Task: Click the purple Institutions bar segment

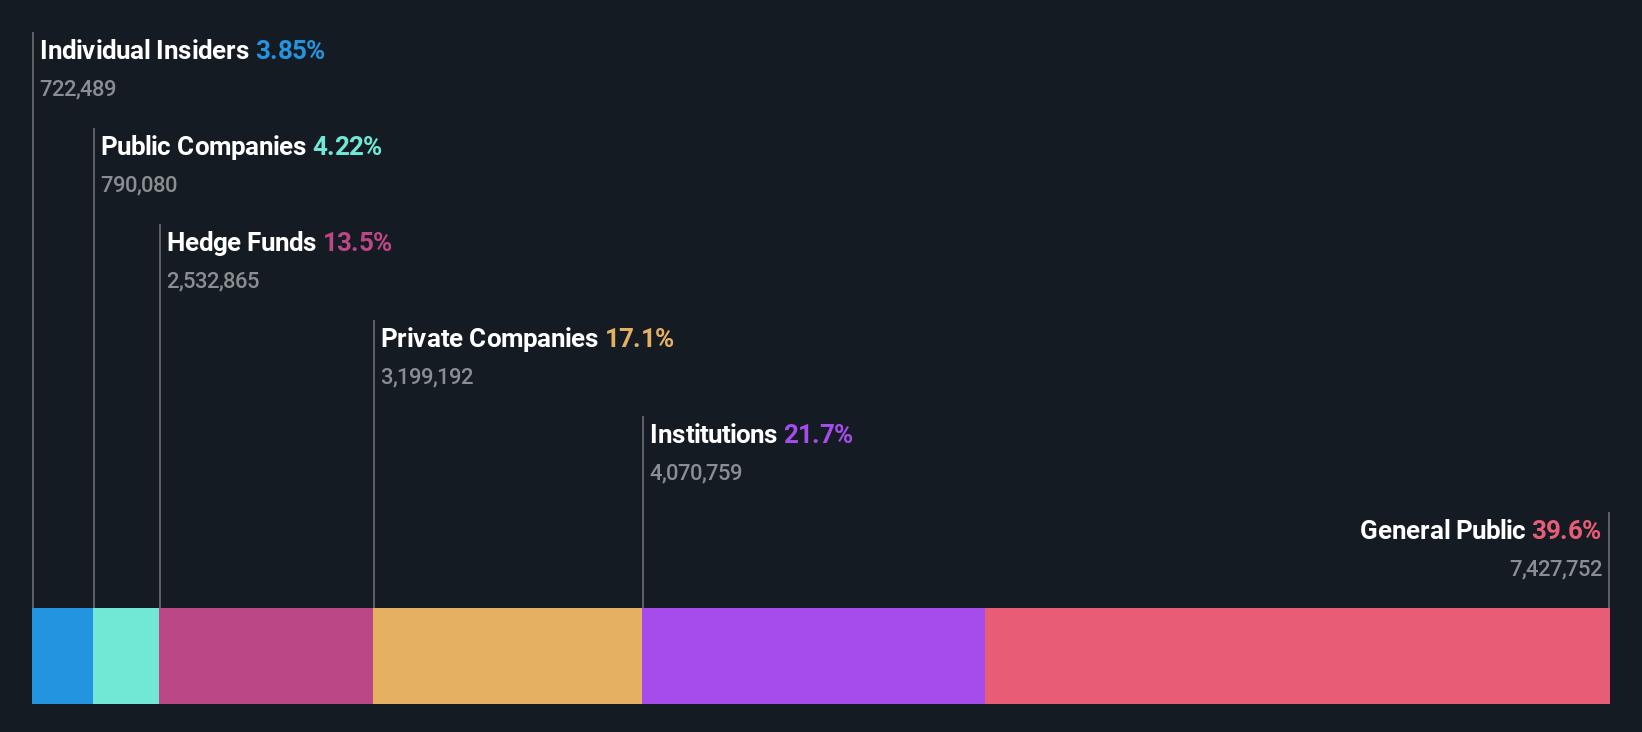Action: 813,655
